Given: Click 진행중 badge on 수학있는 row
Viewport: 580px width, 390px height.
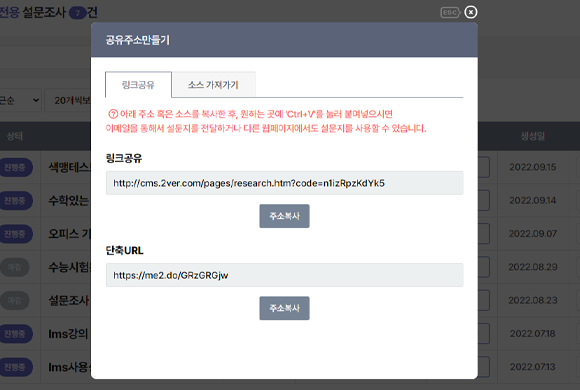Looking at the screenshot, I should pos(15,201).
